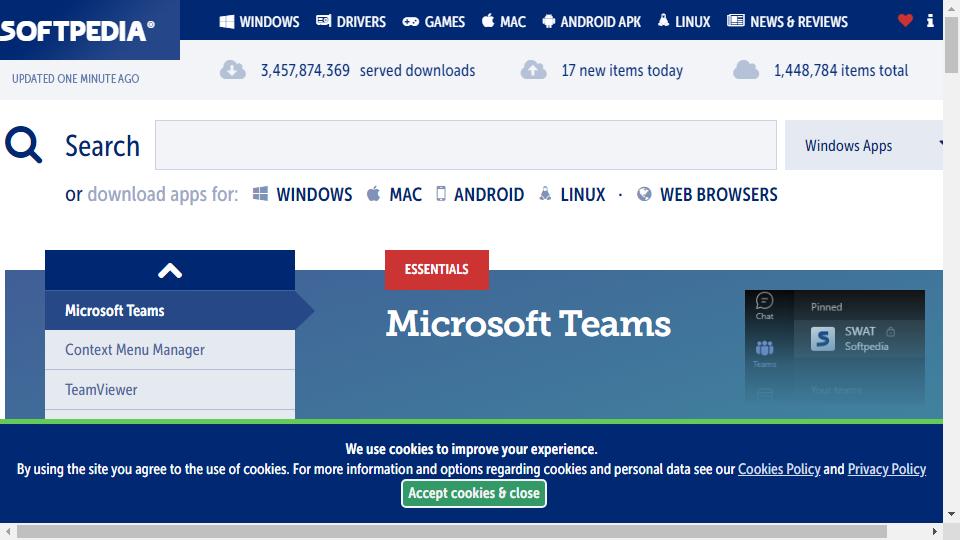Open the Cookies Policy link
This screenshot has height=540, width=960.
(x=779, y=469)
